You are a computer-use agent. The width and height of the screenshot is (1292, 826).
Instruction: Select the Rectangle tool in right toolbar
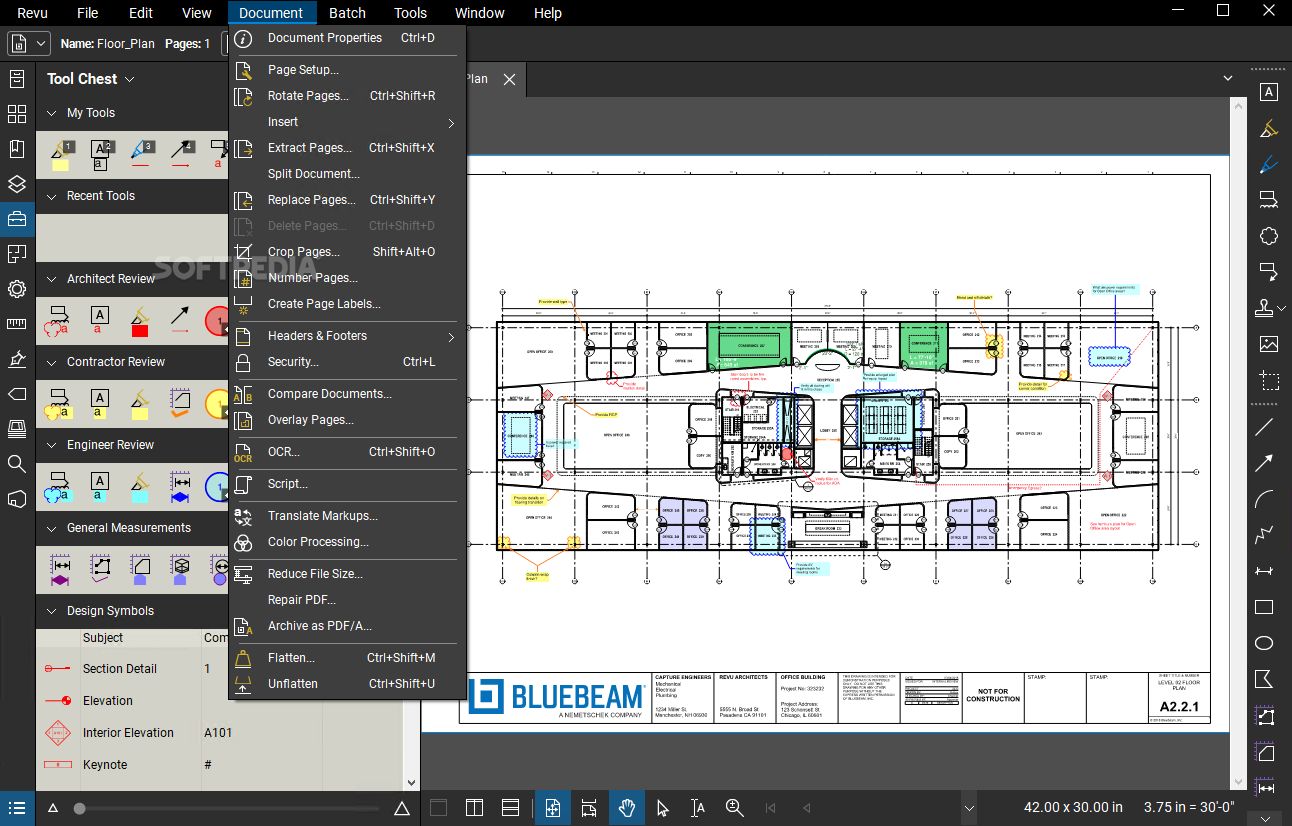click(x=1264, y=607)
